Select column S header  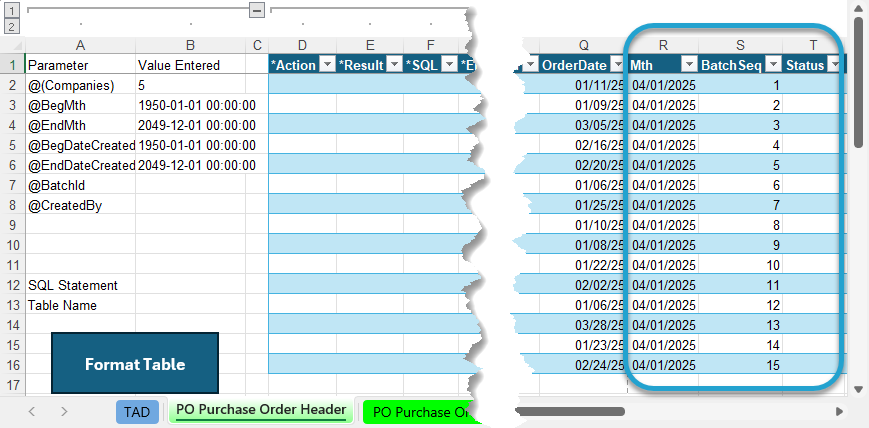[x=740, y=45]
